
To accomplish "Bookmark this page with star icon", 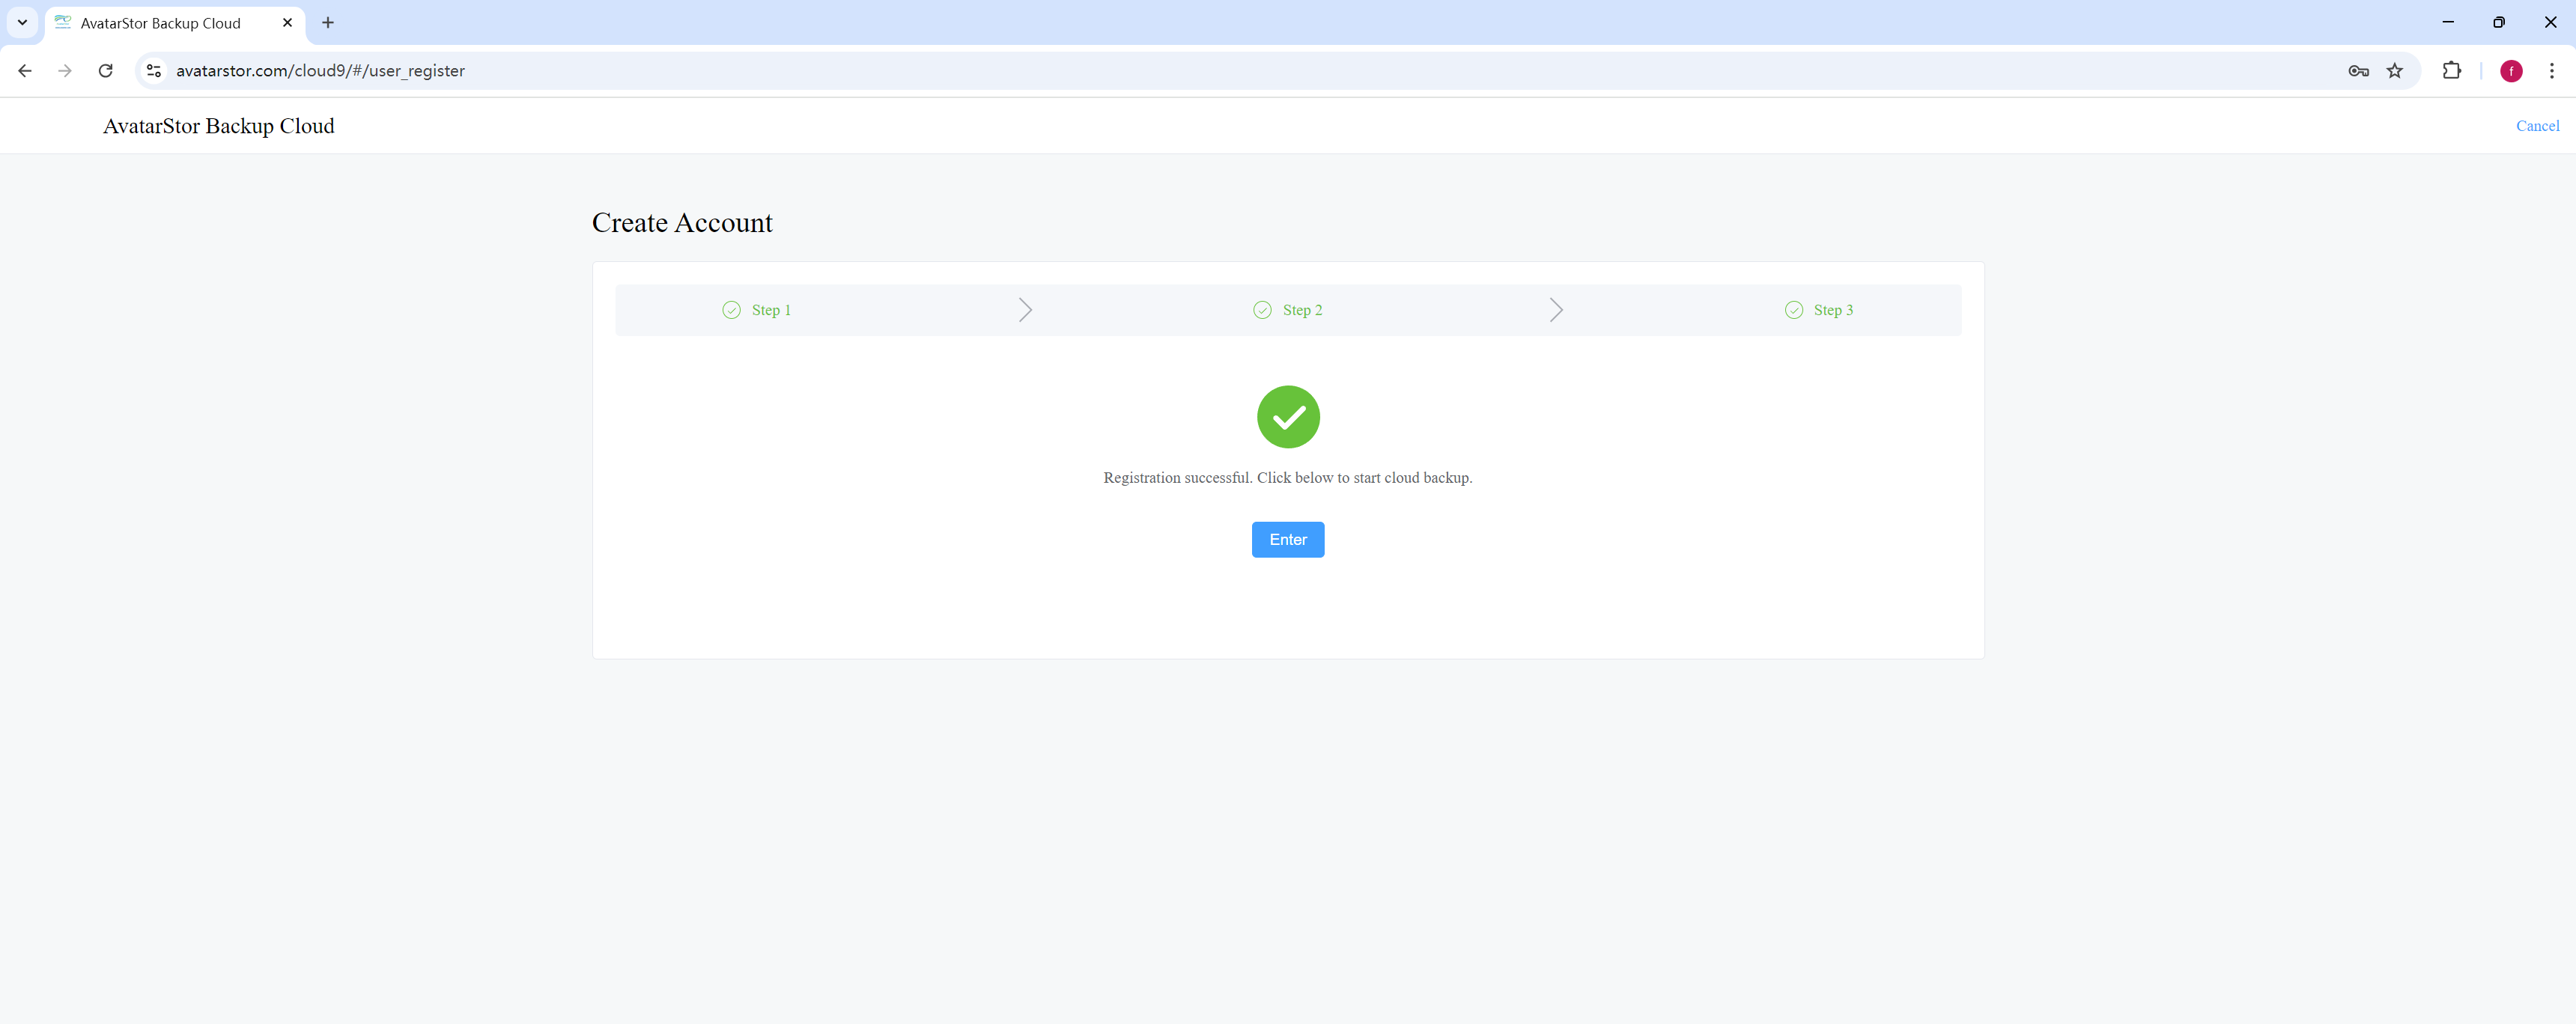I will (x=2394, y=71).
